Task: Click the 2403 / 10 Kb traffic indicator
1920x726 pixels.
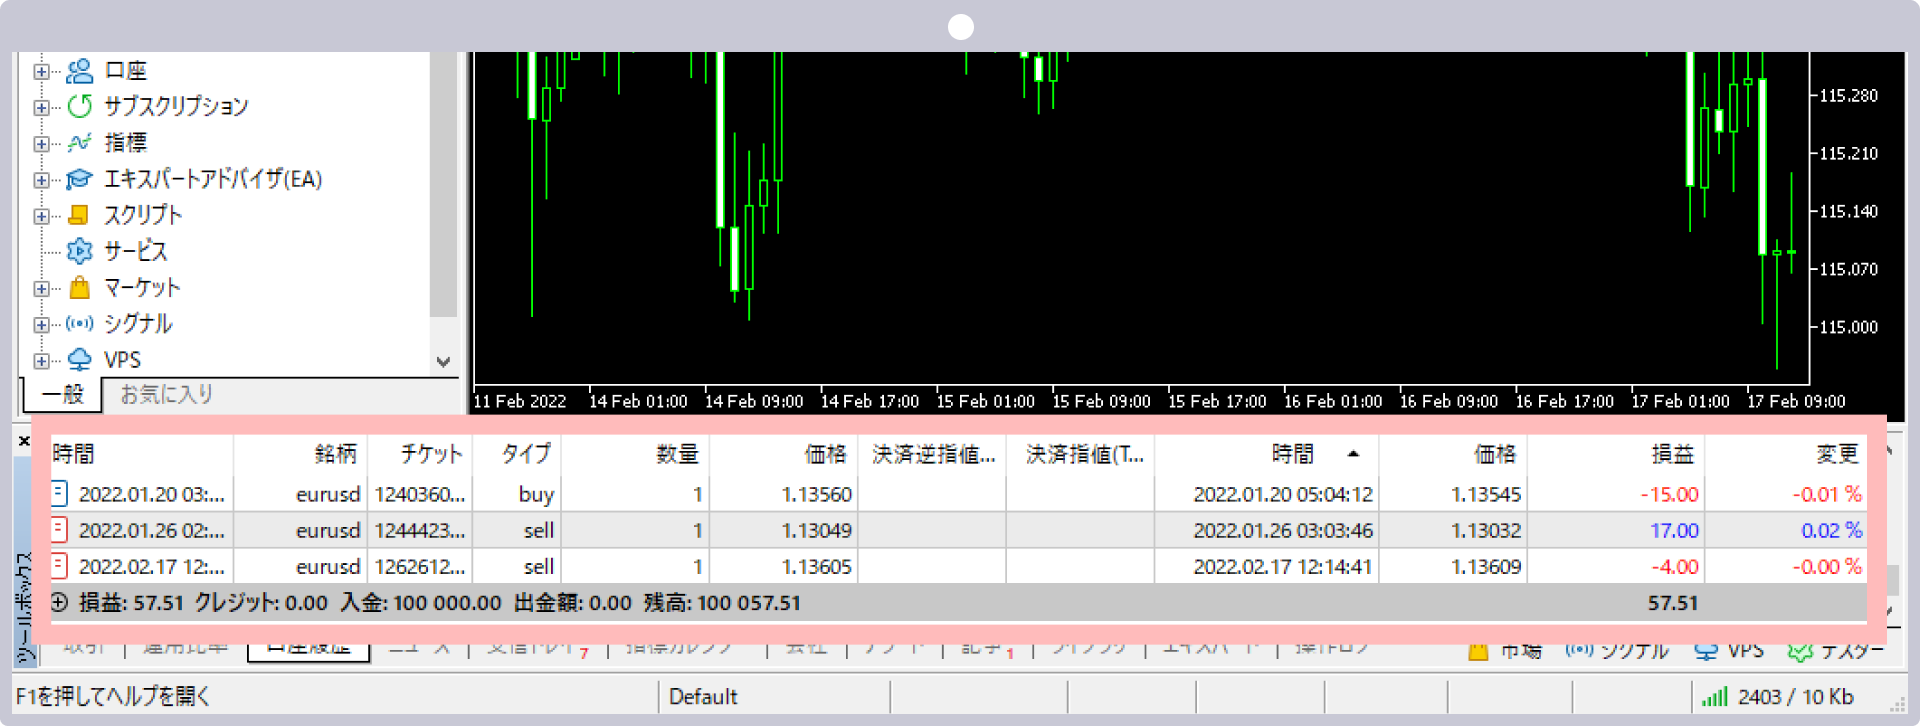Action: point(1795,696)
